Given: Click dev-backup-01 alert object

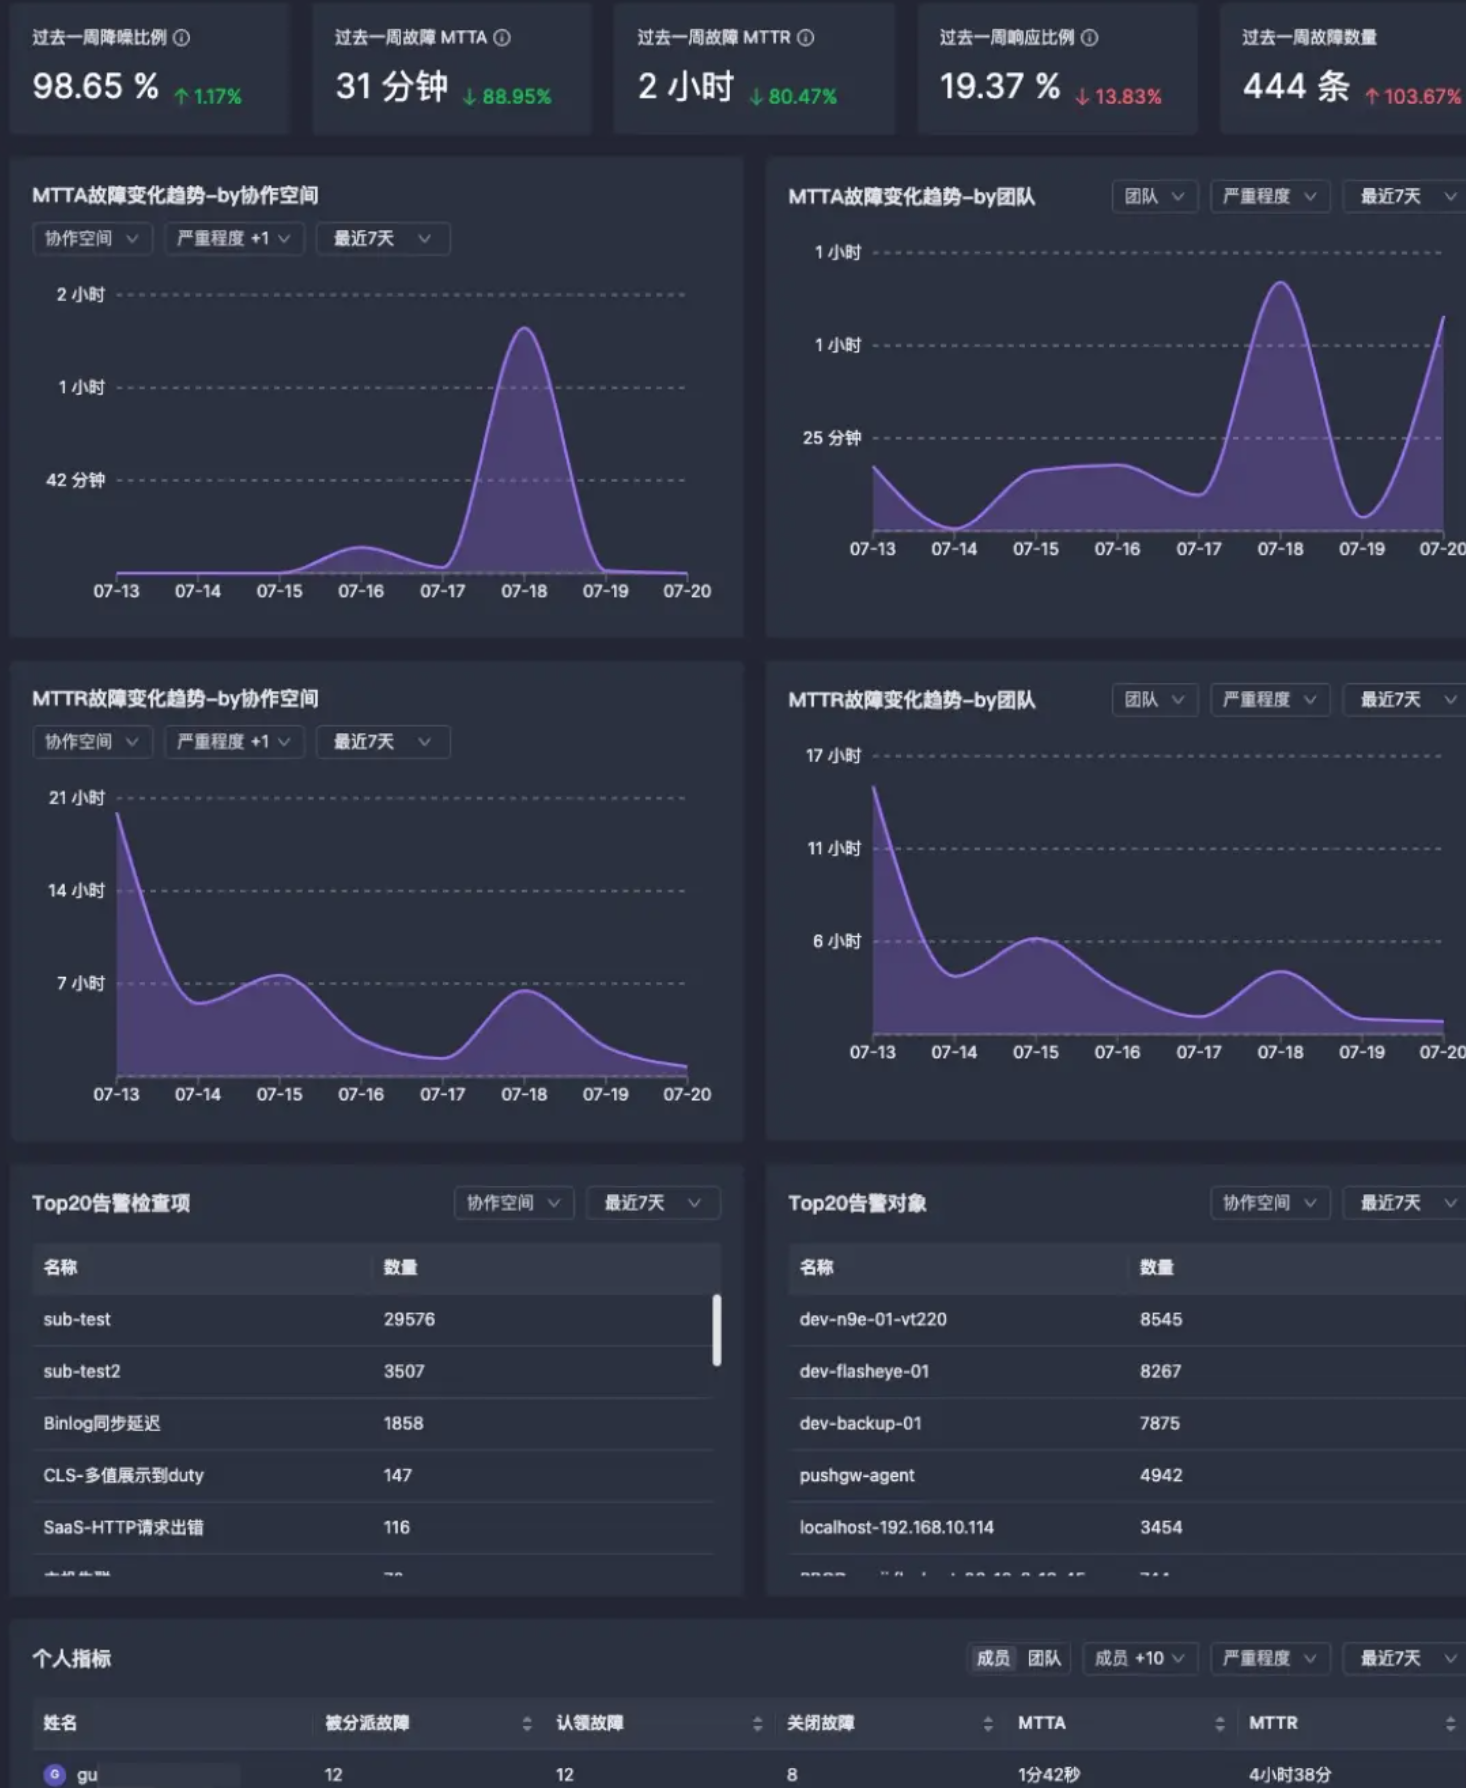Looking at the screenshot, I should [861, 1424].
